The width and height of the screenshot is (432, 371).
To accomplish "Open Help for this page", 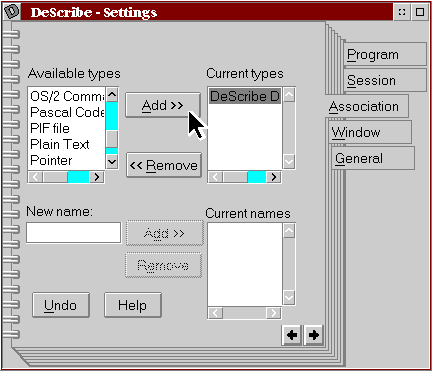I will pos(133,305).
